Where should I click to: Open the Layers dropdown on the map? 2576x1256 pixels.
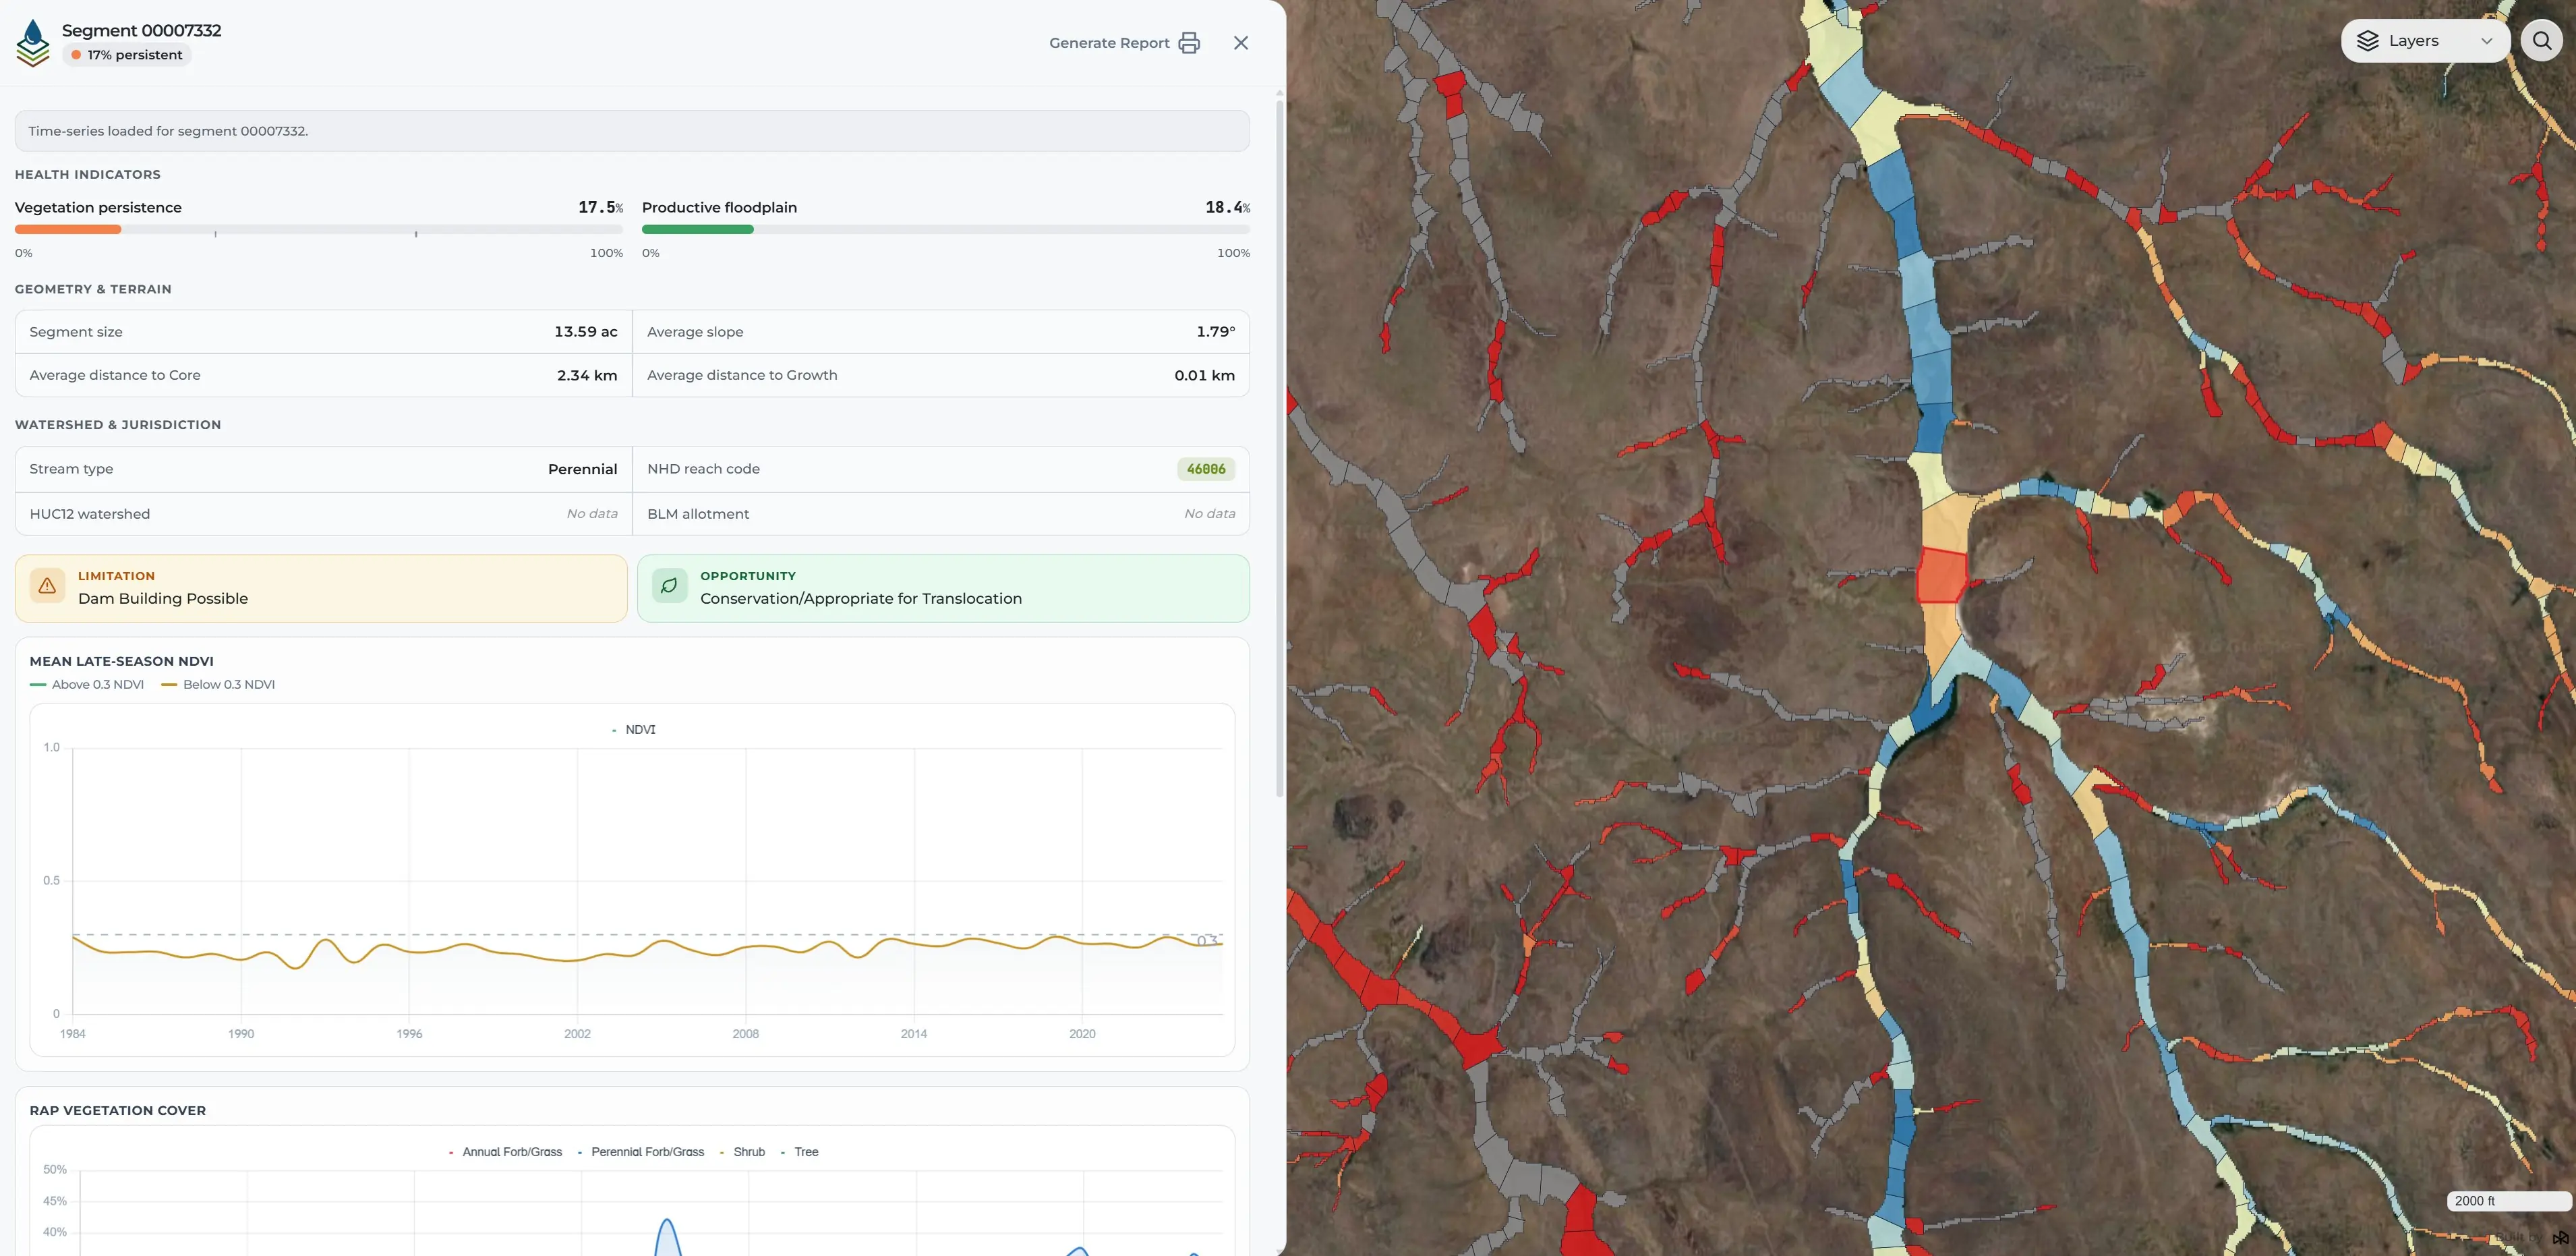2425,41
